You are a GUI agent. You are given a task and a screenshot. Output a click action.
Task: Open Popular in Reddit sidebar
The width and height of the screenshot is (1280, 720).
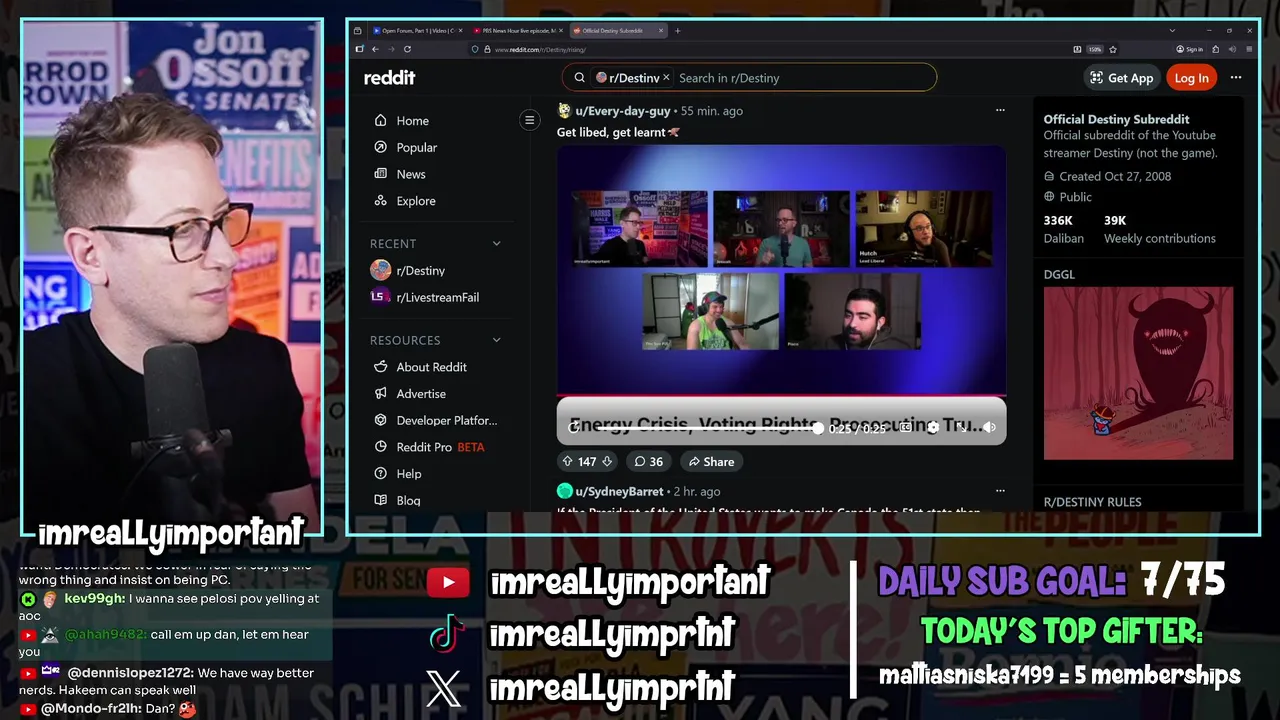point(416,147)
